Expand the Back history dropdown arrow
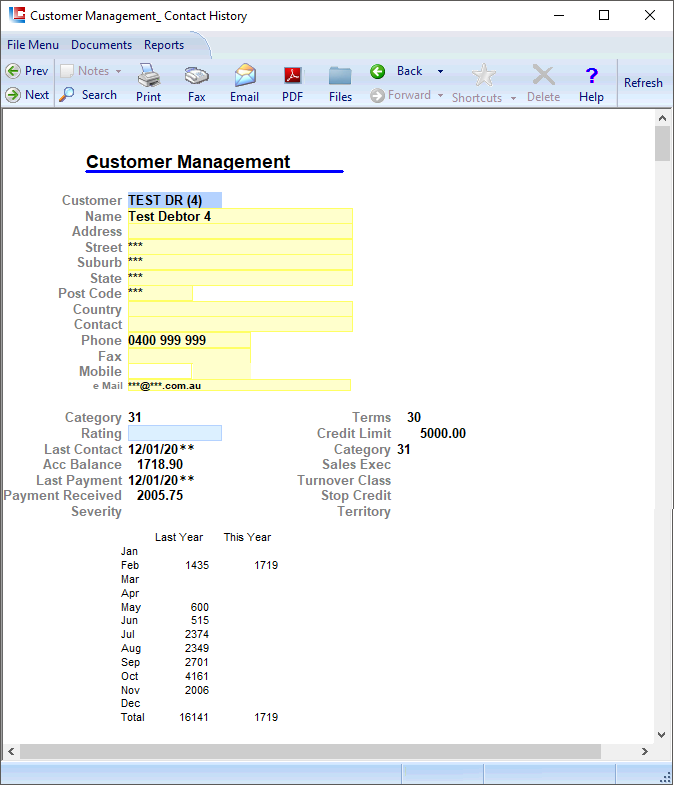The height and width of the screenshot is (785, 674). tap(441, 71)
